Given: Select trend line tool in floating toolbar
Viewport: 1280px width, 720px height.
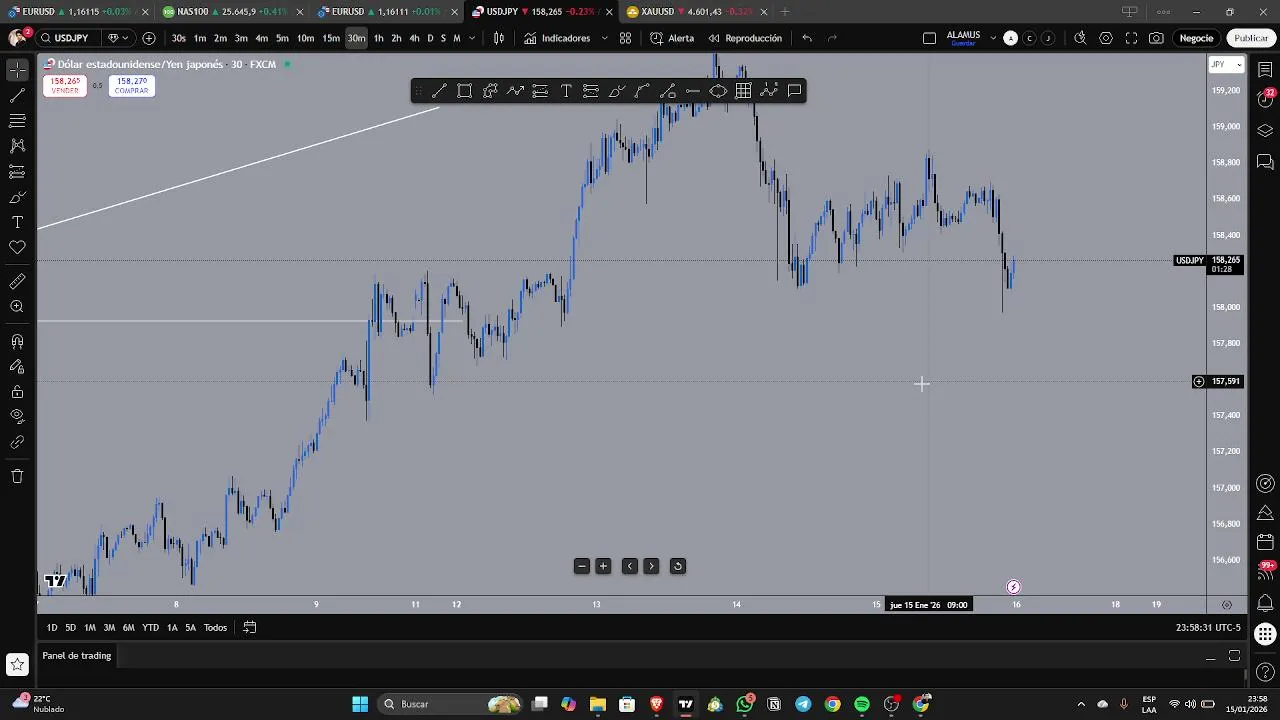Looking at the screenshot, I should [439, 91].
